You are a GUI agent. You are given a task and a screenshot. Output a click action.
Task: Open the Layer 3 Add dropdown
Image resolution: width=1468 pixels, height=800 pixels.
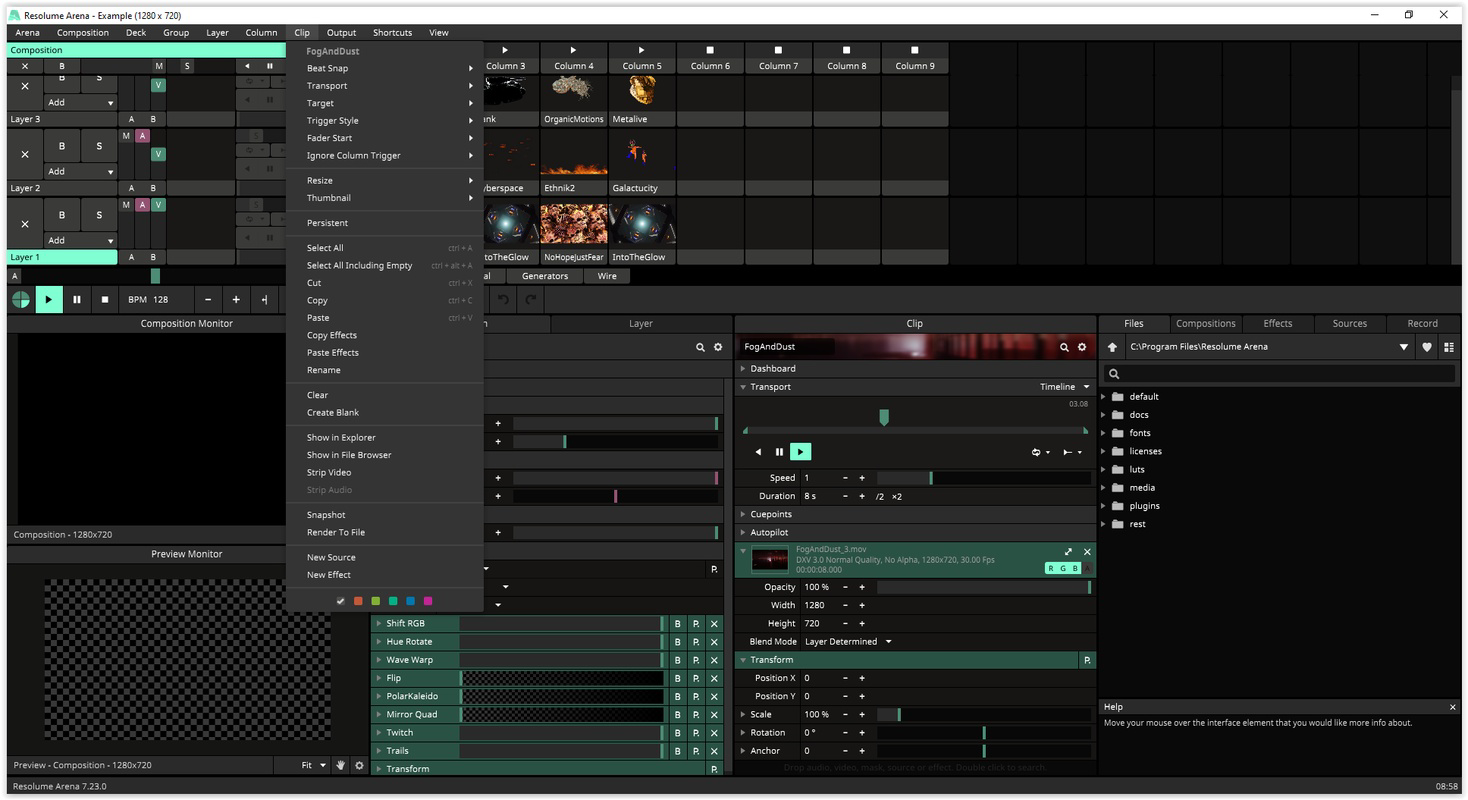[x=80, y=102]
